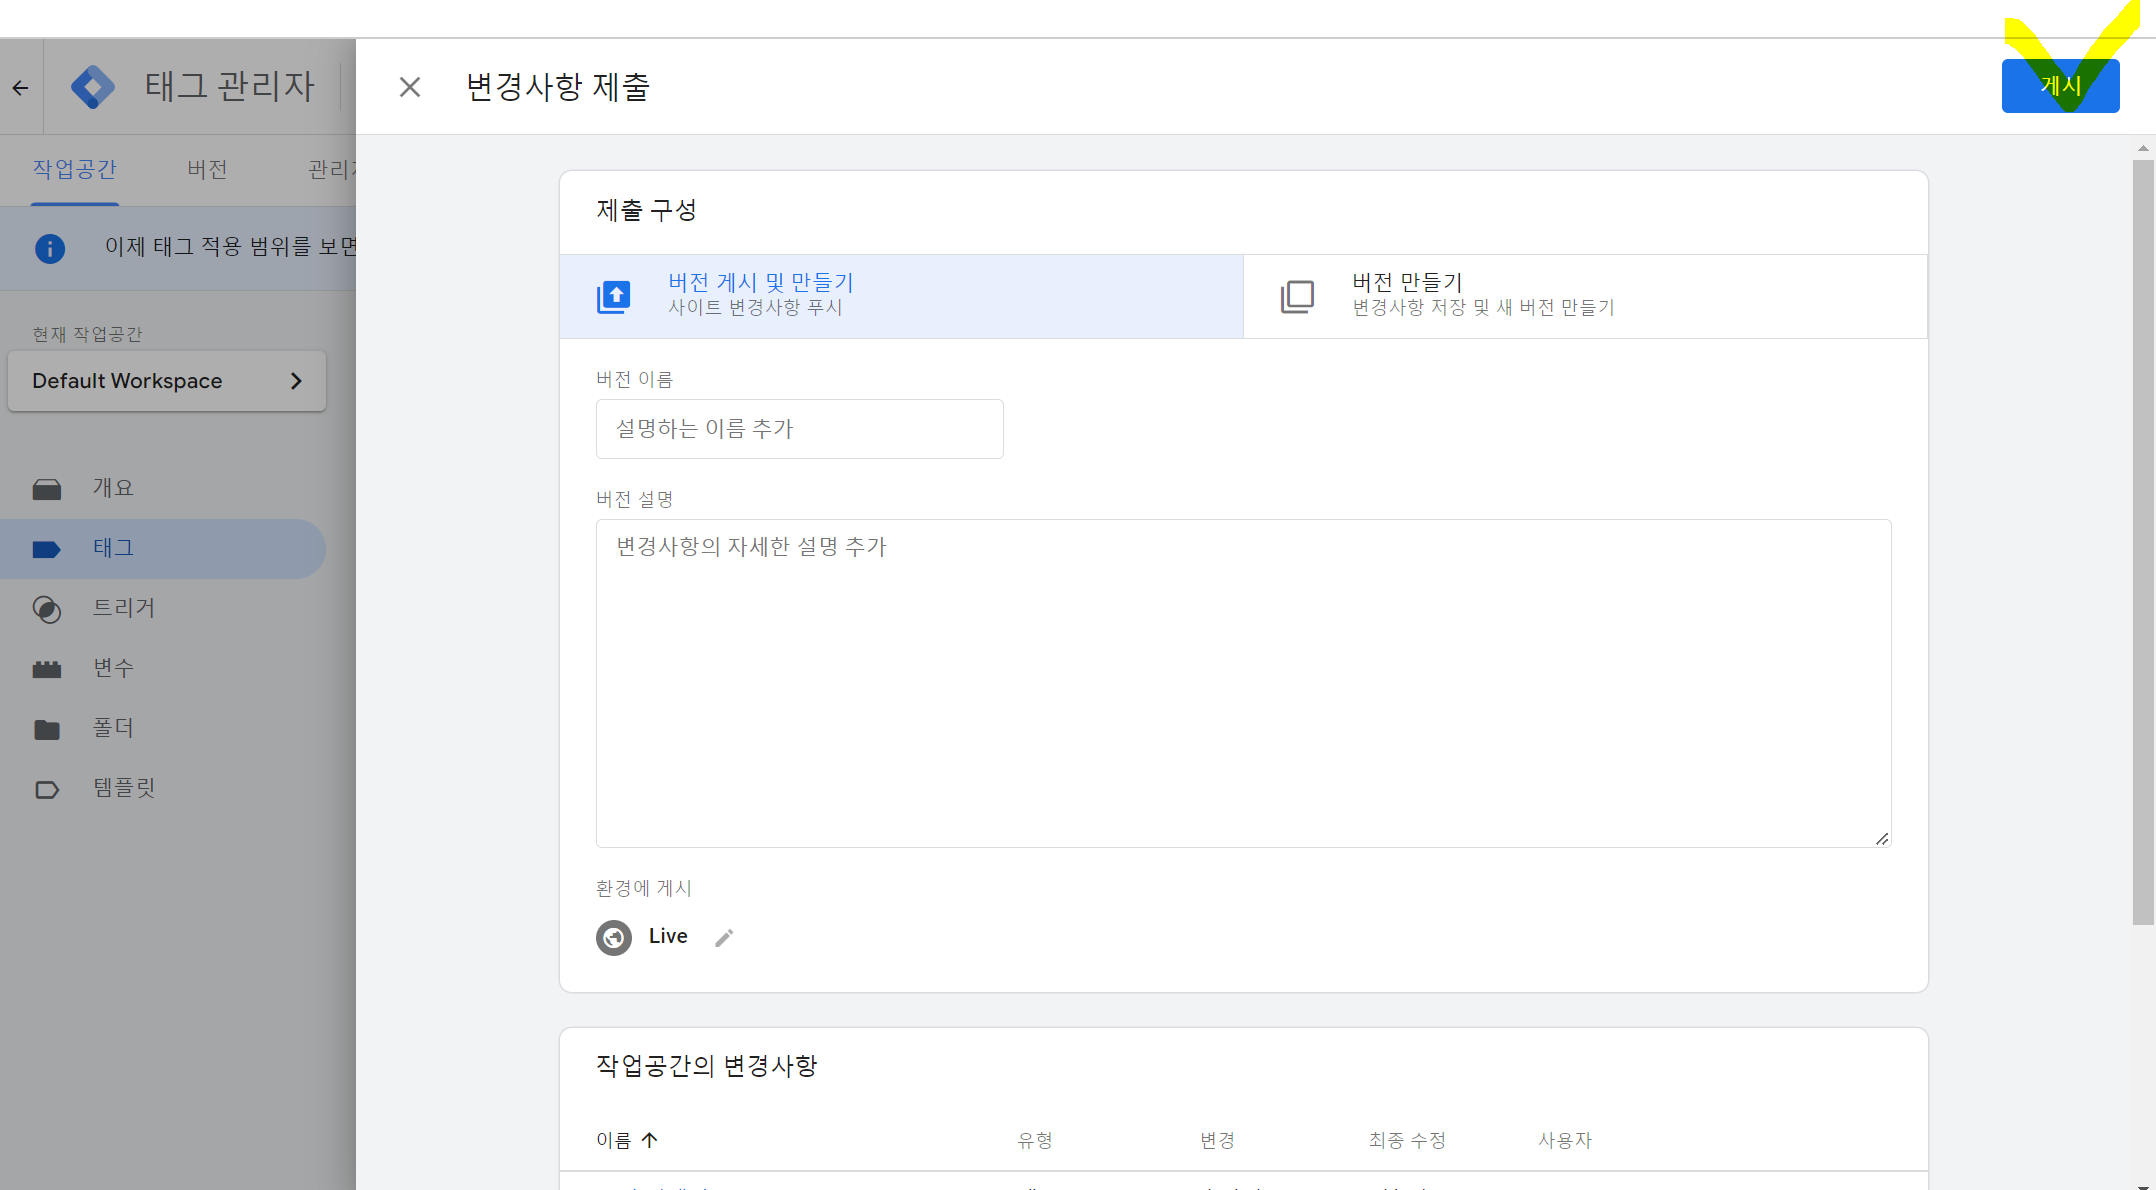This screenshot has height=1190, width=2156.
Task: Expand the Default Workspace selector
Action: pyautogui.click(x=167, y=381)
